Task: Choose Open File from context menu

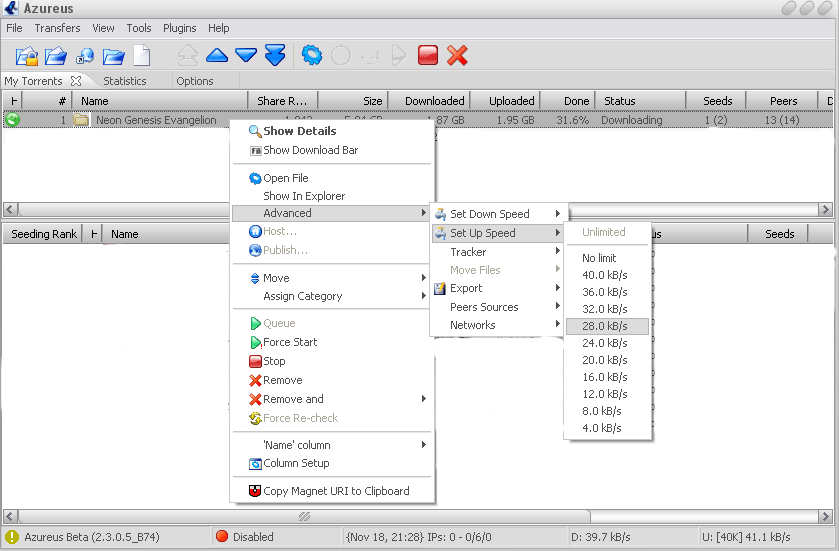Action: click(332, 178)
